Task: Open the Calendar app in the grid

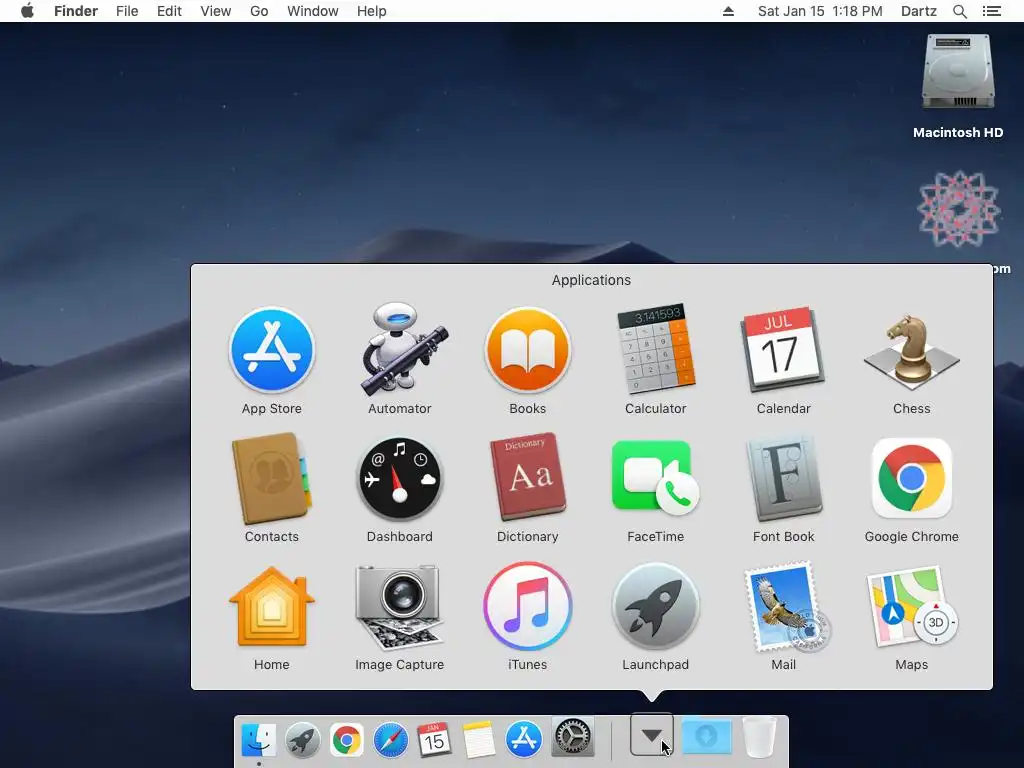Action: point(783,349)
